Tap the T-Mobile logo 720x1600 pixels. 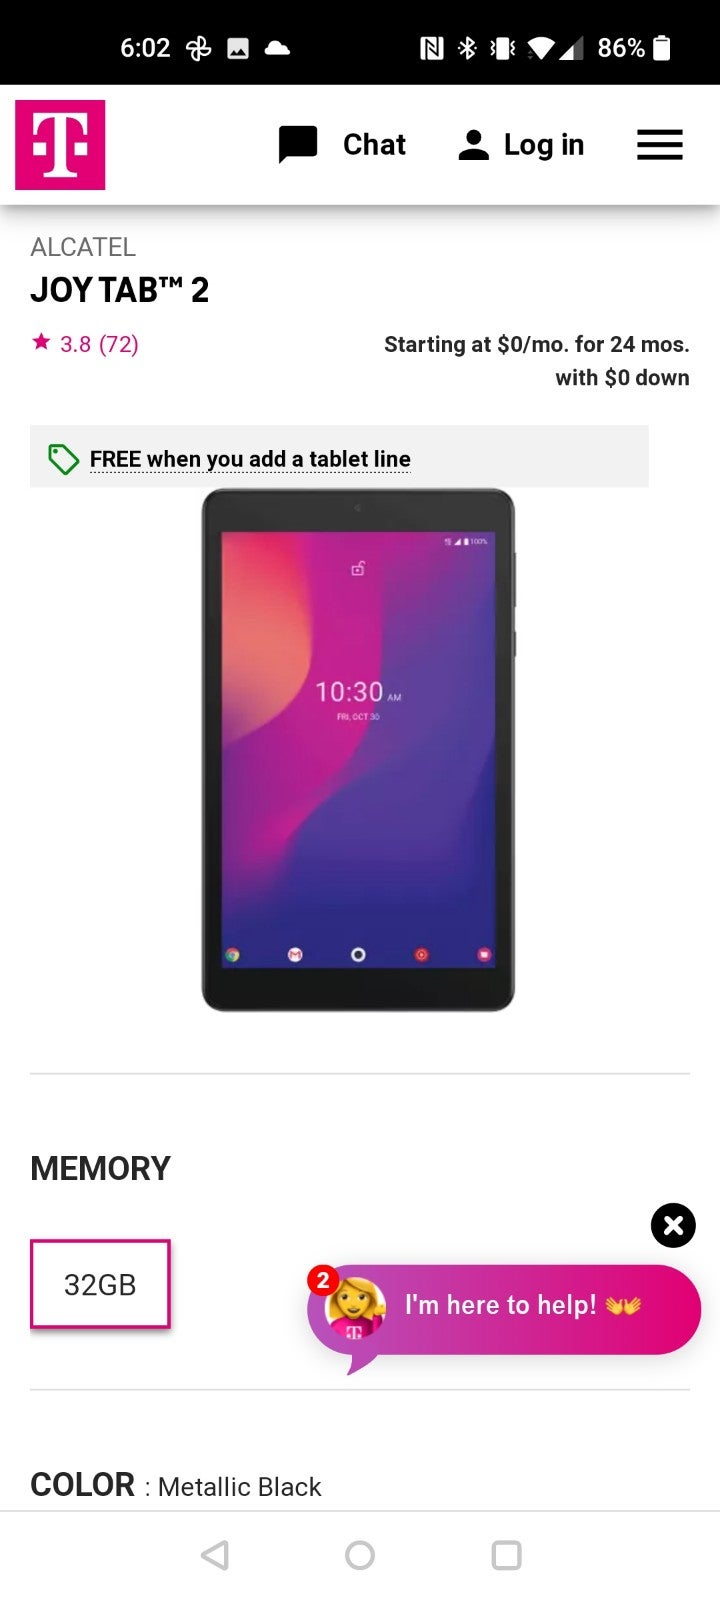60,145
